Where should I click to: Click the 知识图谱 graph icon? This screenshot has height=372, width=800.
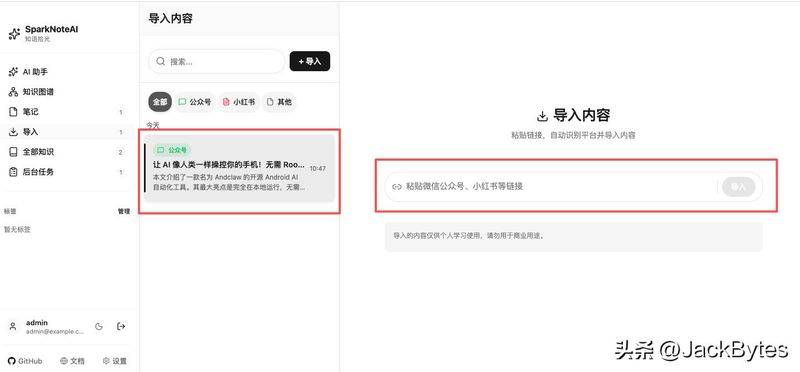click(13, 92)
